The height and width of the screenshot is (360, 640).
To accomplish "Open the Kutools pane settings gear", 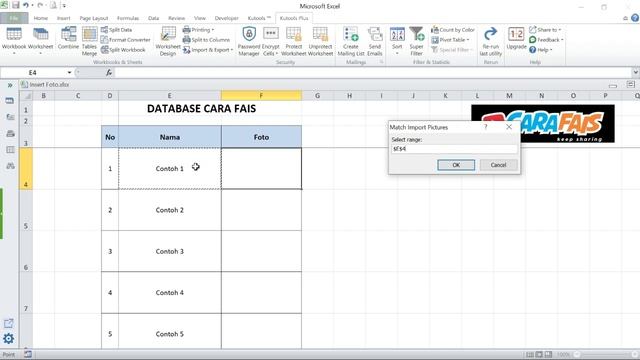I will pos(9,338).
